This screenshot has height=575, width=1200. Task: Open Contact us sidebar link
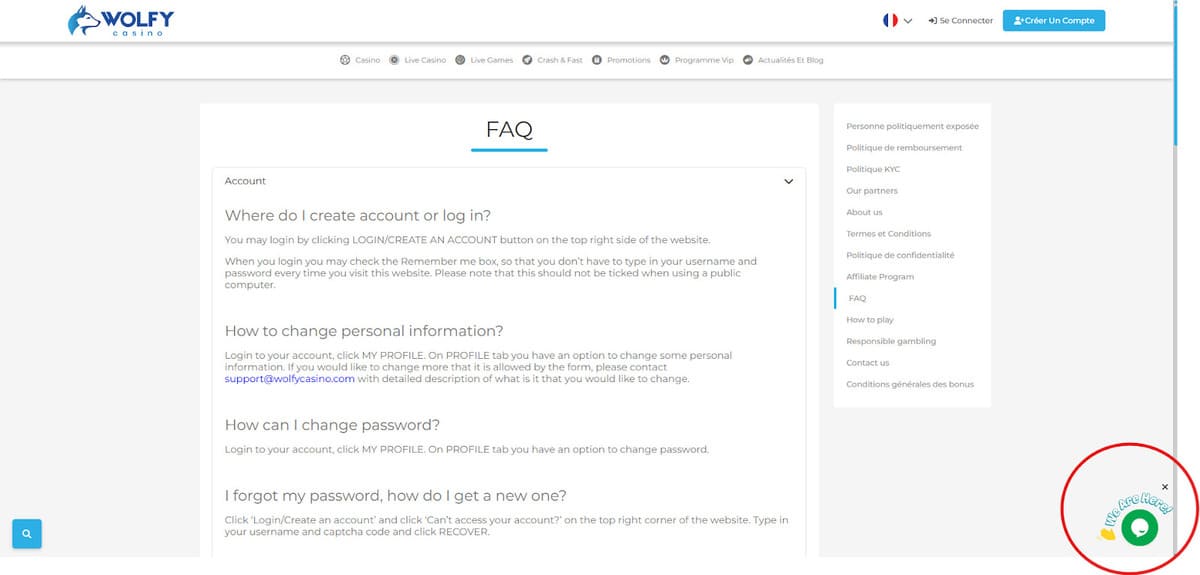[x=867, y=363]
